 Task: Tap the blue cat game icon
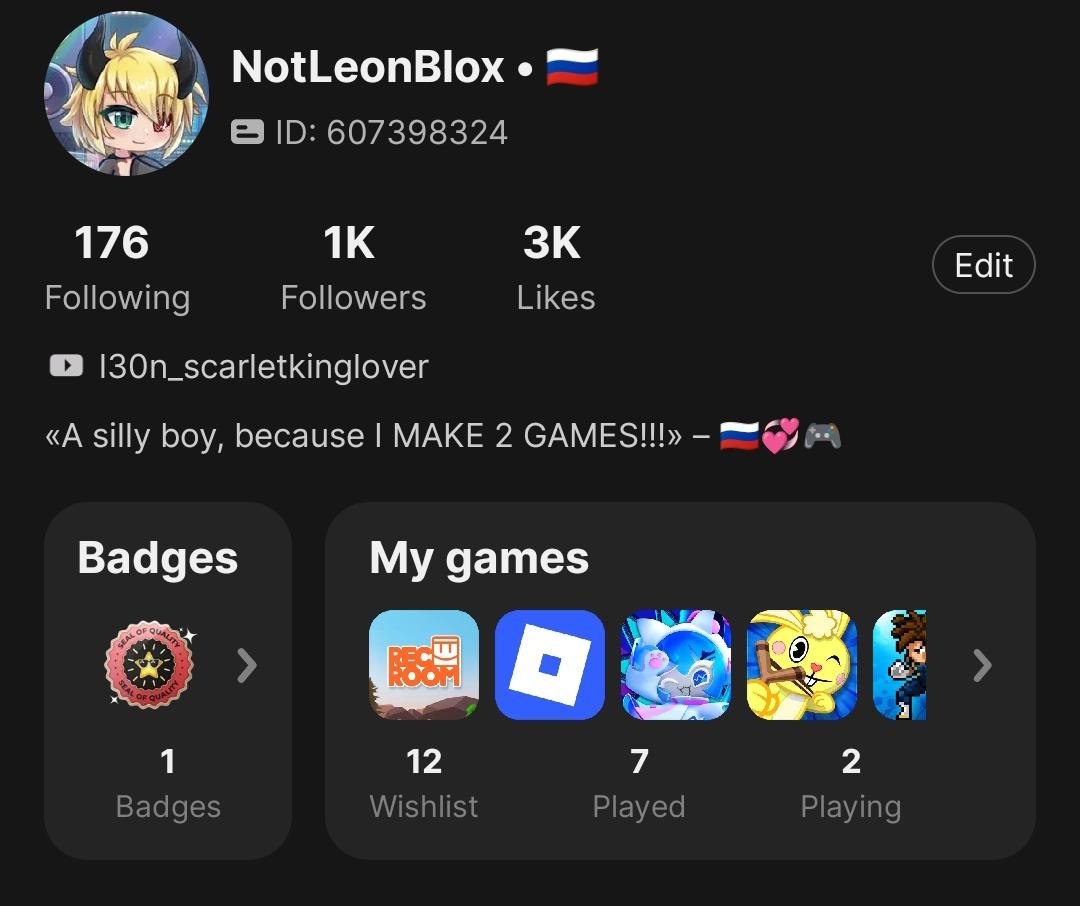point(676,665)
